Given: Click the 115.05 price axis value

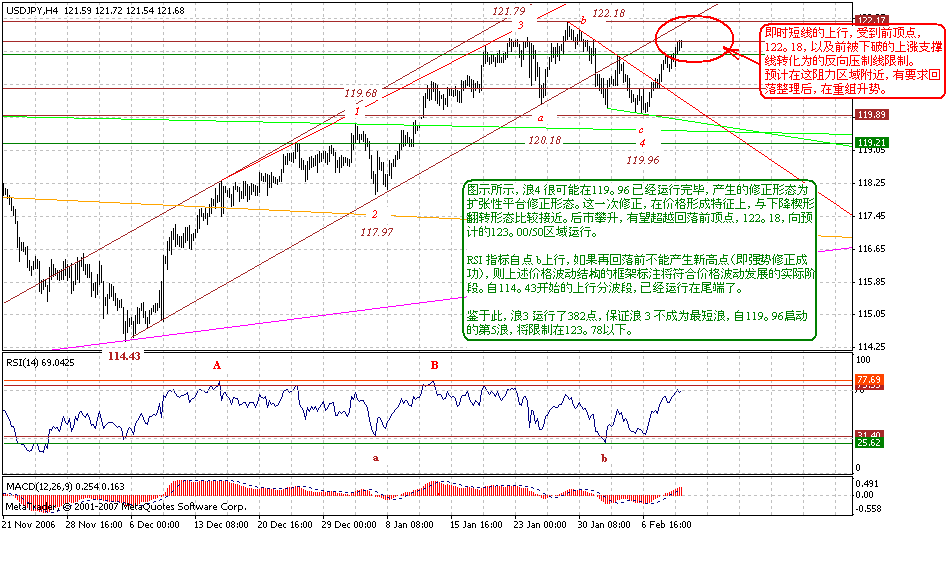Looking at the screenshot, I should coord(872,313).
